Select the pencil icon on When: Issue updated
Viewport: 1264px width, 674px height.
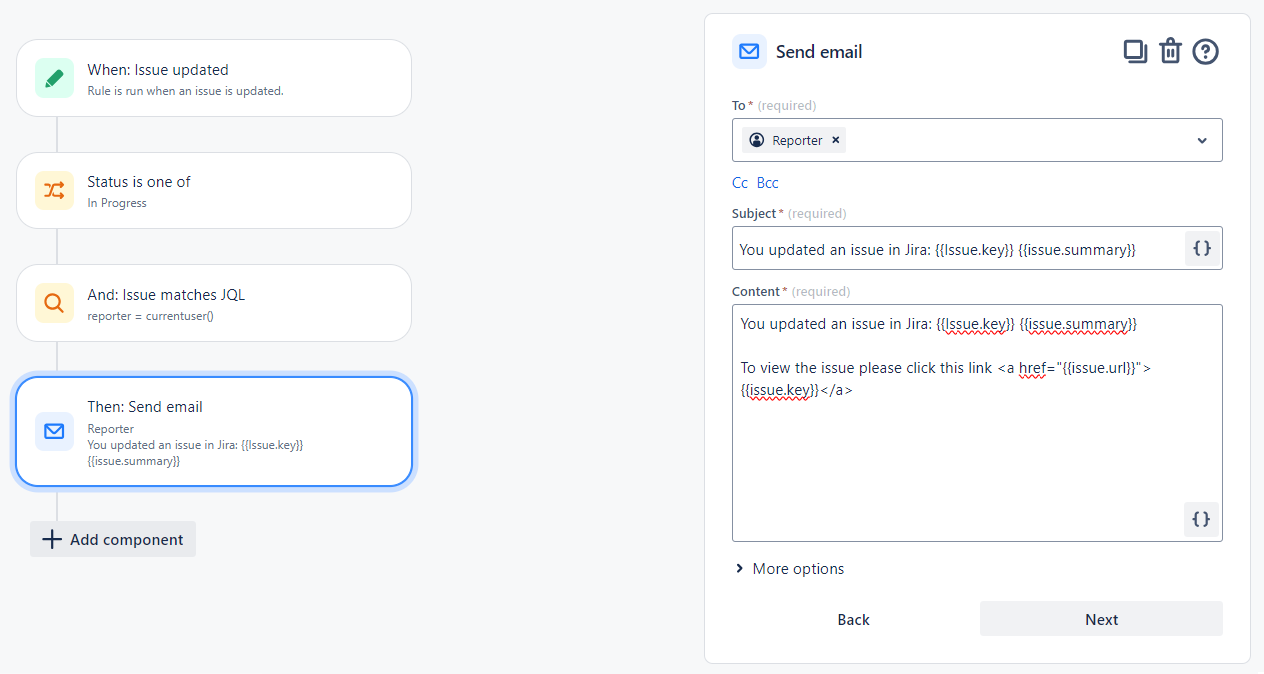coord(55,77)
